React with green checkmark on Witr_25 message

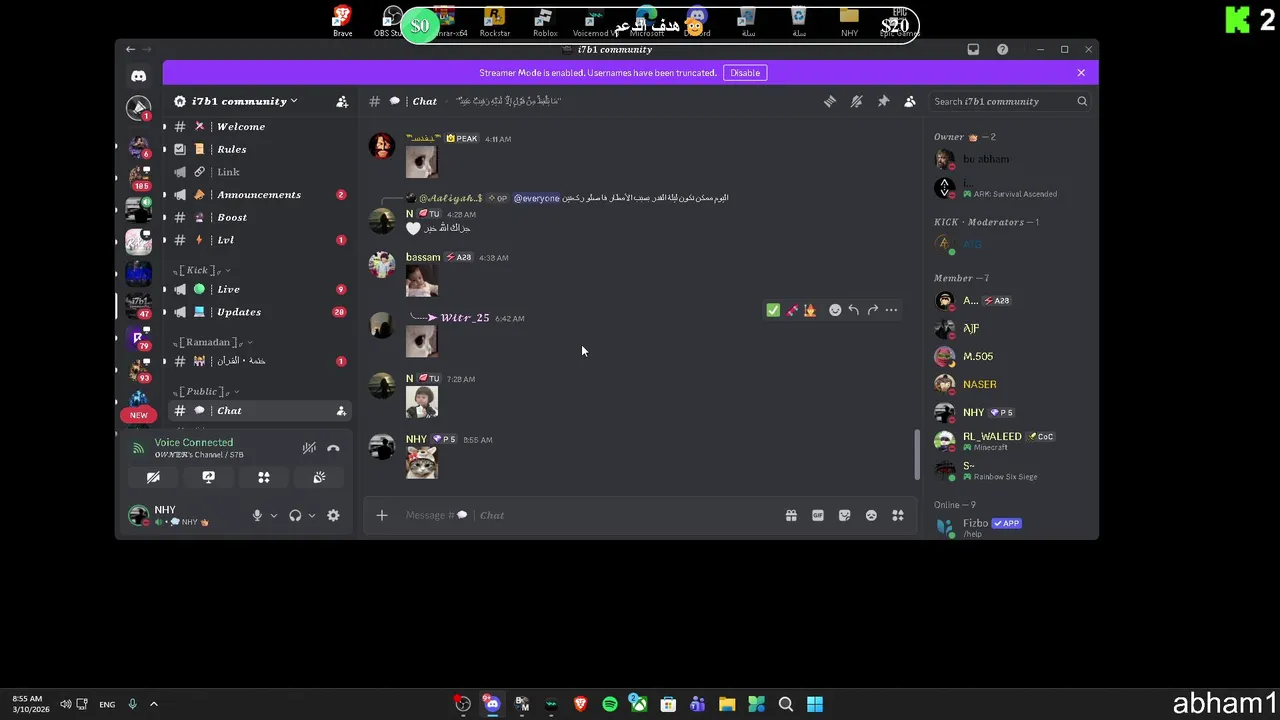(773, 310)
